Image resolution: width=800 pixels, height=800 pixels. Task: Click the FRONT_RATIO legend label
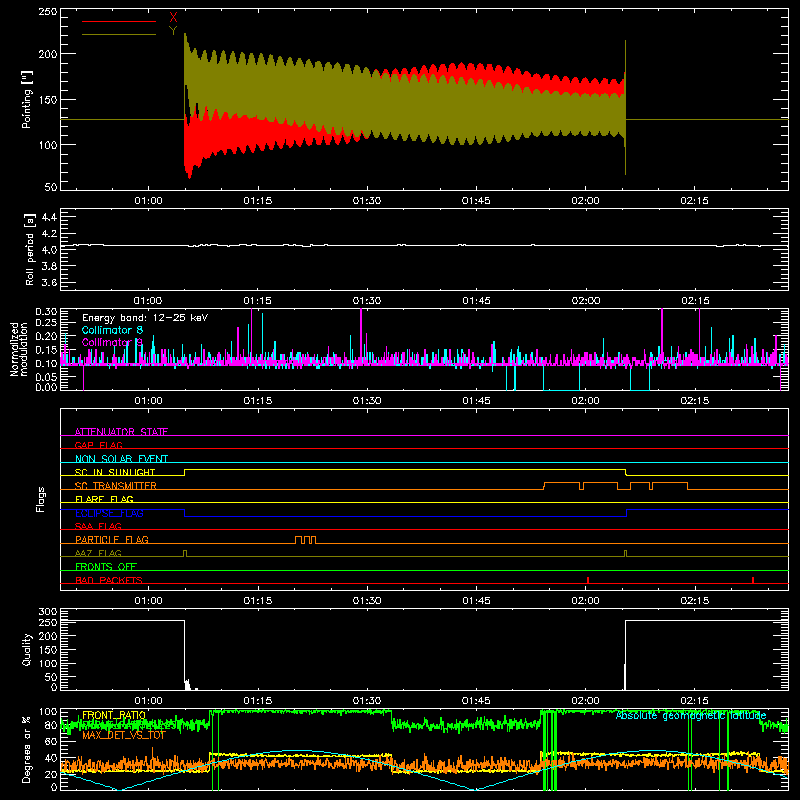(114, 715)
